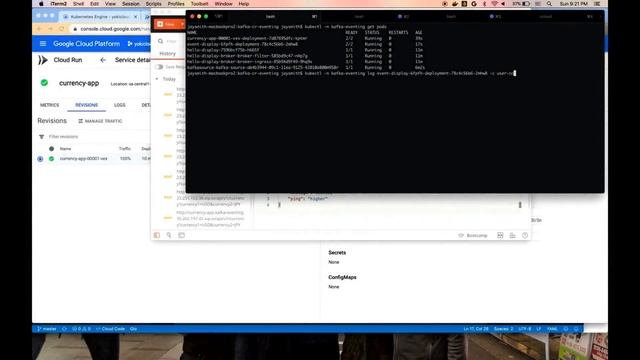Open the Google Cloud navigation hamburger menu
The image size is (640, 360).
click(x=43, y=44)
